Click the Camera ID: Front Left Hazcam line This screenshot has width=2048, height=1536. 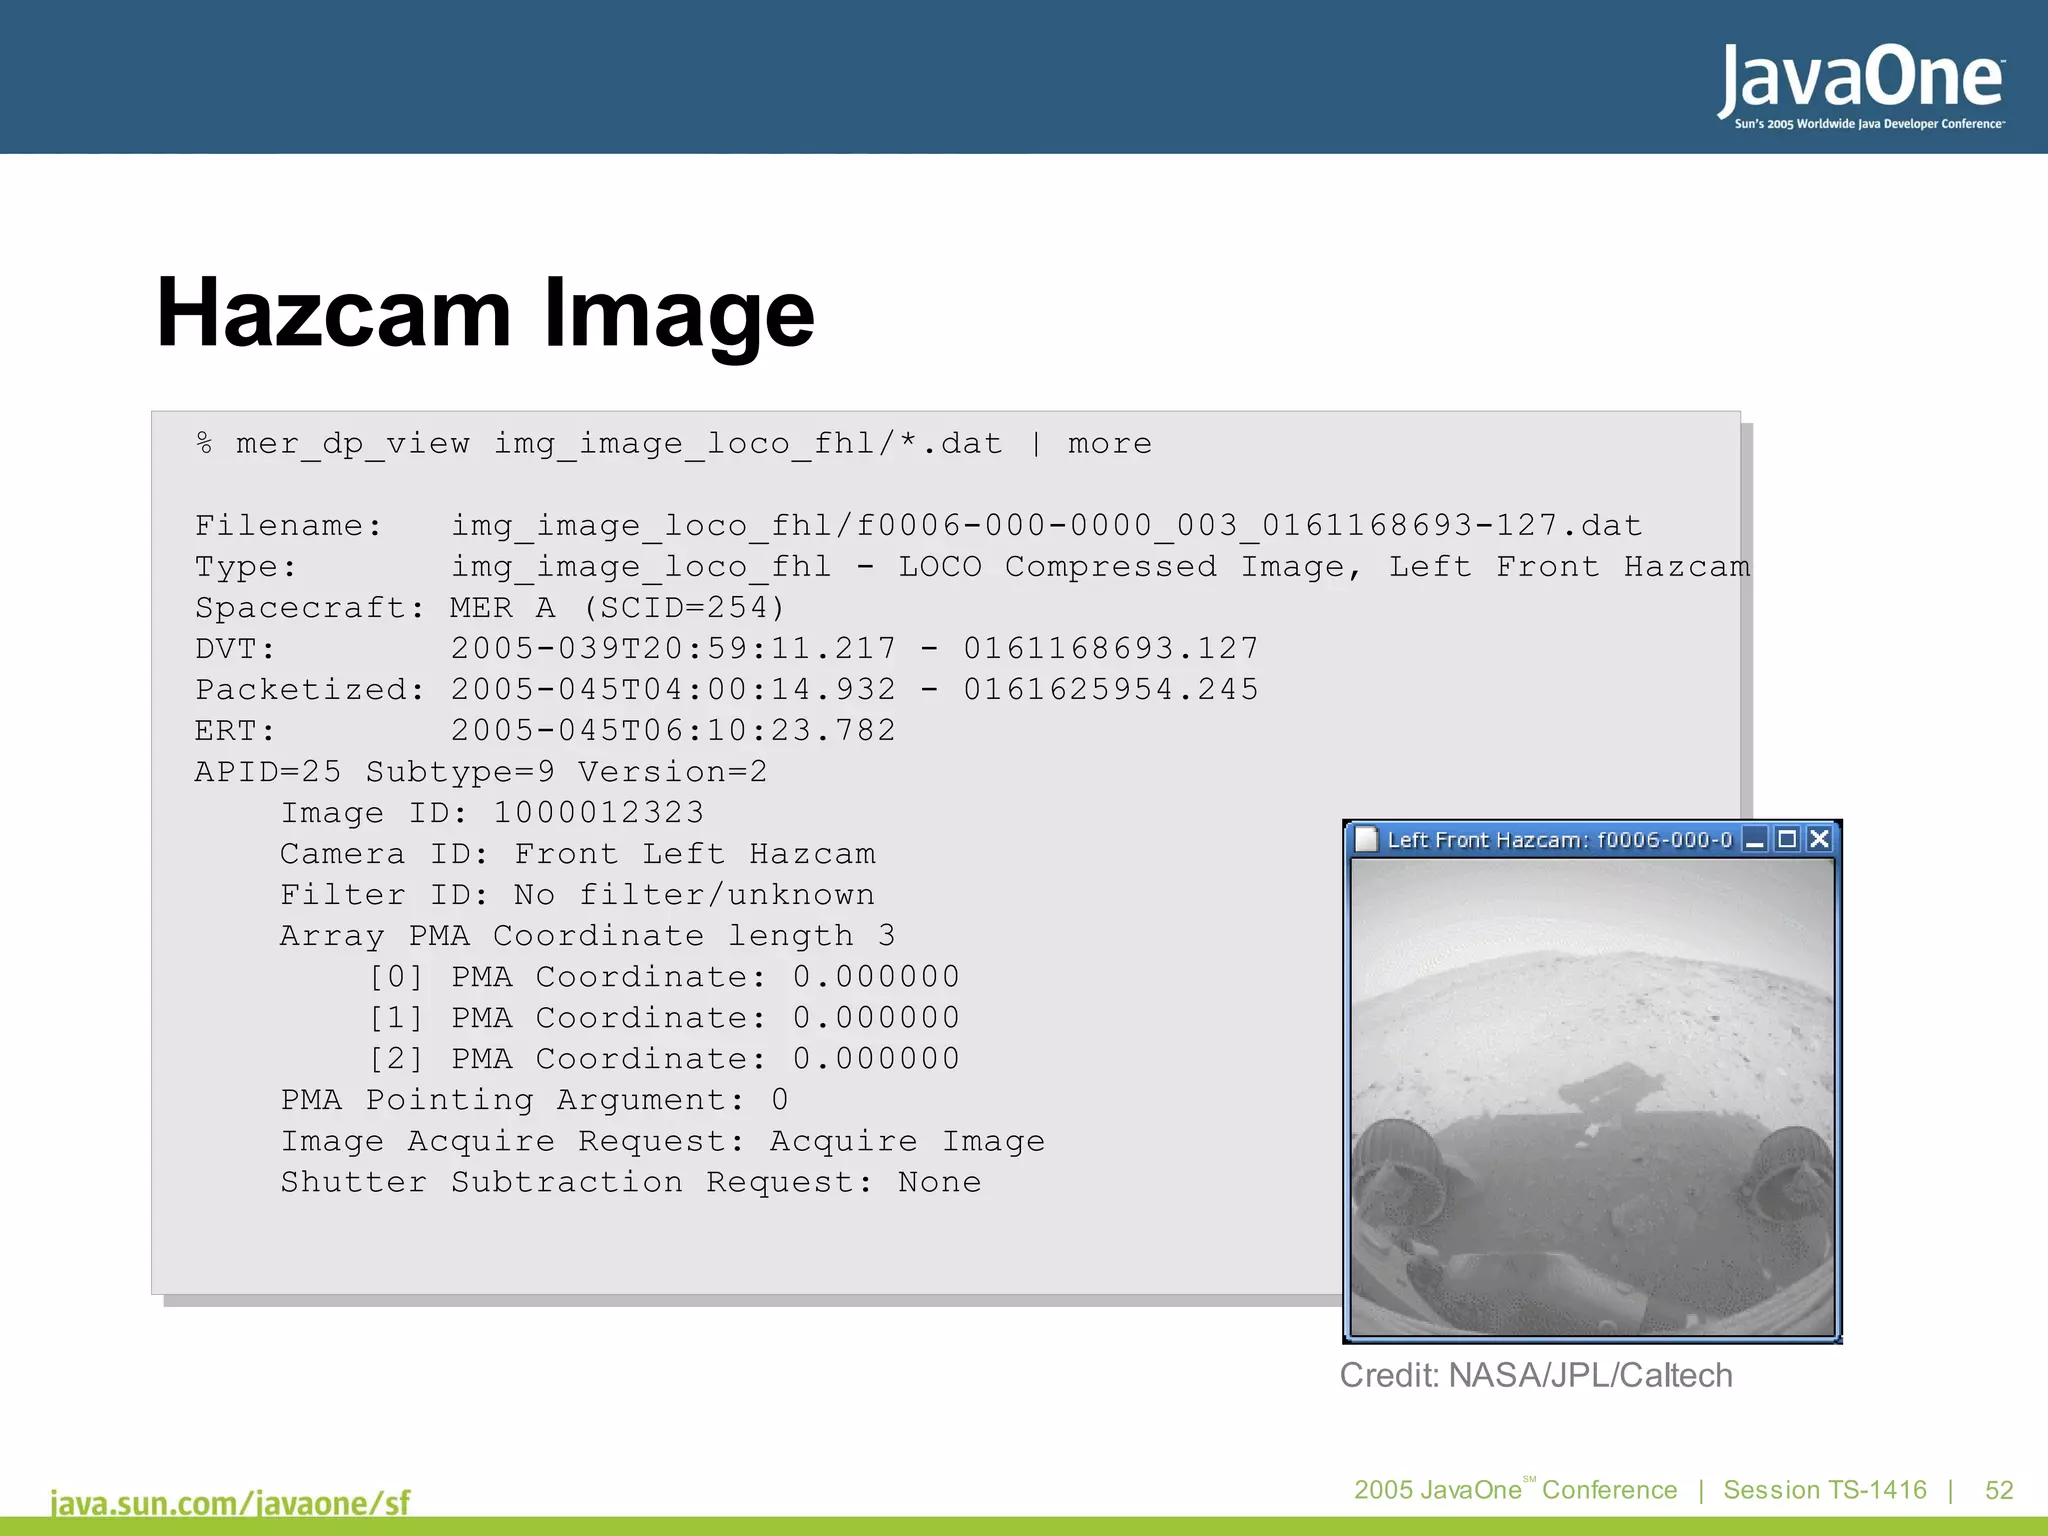577,853
